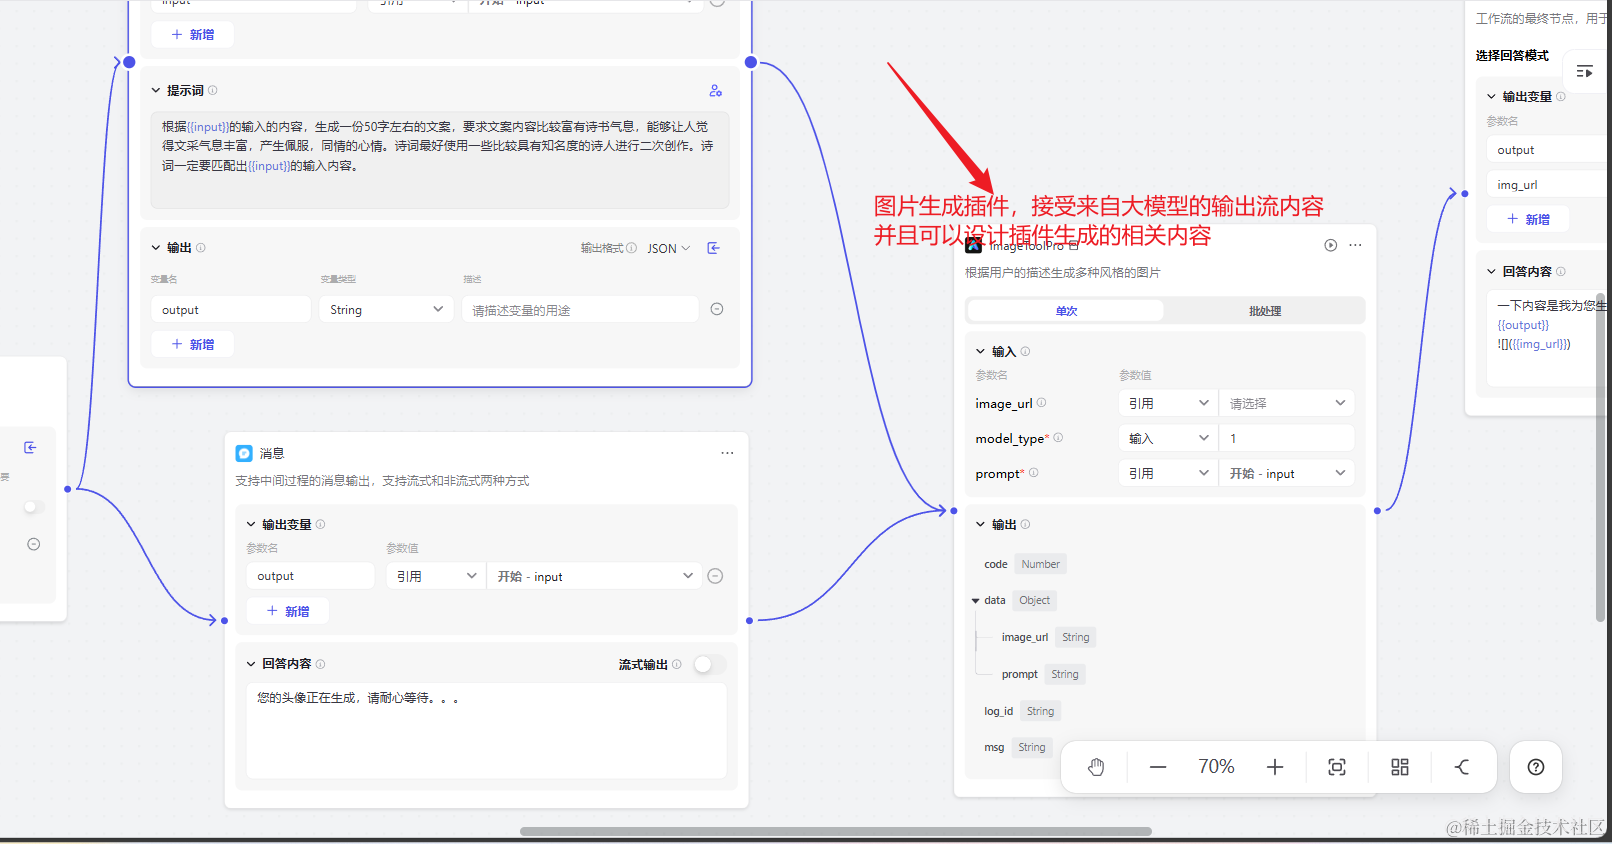Click the image_url String output row

[1048, 637]
